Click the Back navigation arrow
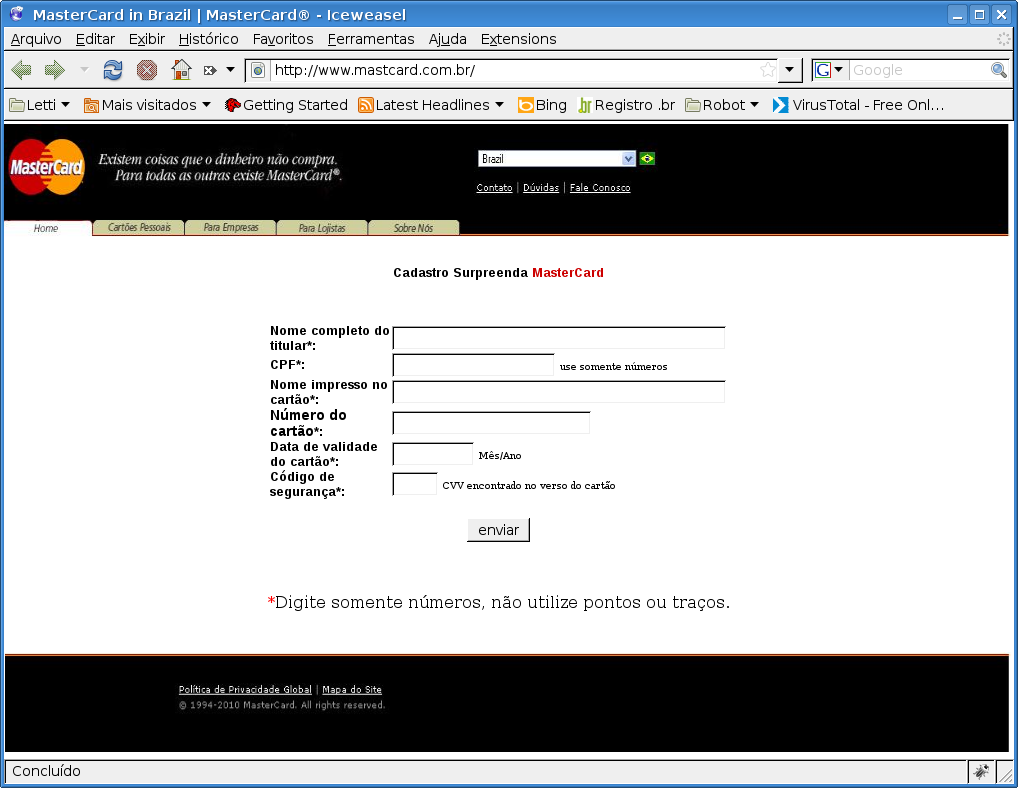Image resolution: width=1018 pixels, height=788 pixels. 21,69
